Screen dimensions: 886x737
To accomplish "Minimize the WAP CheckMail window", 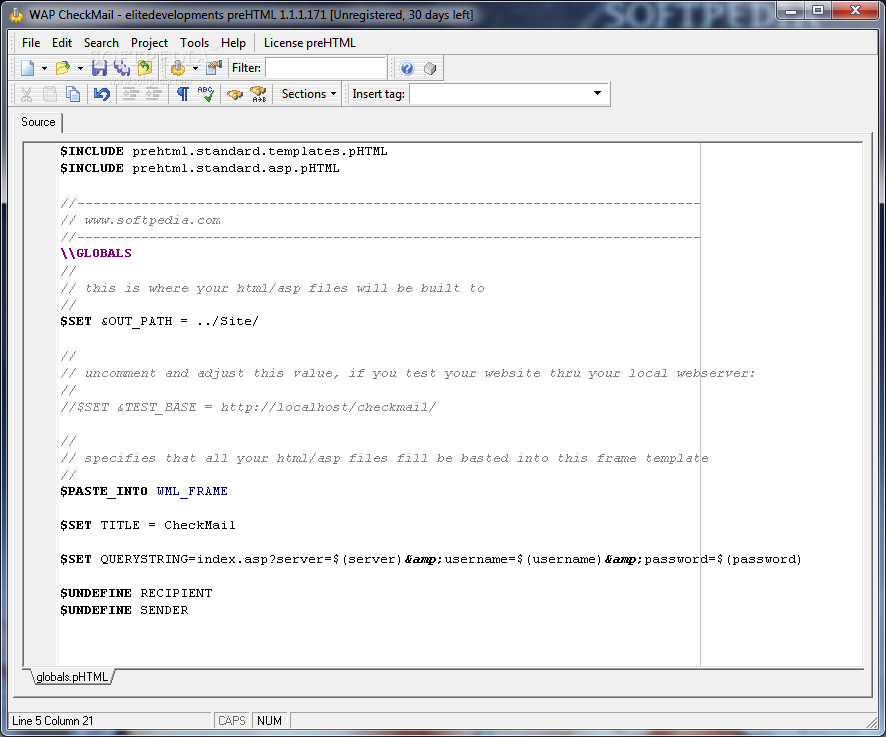I will click(791, 11).
